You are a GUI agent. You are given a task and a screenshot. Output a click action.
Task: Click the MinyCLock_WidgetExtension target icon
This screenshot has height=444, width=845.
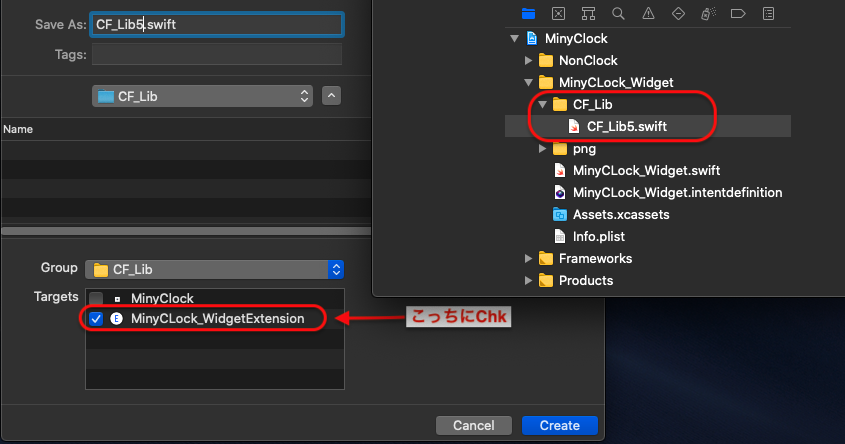116,318
